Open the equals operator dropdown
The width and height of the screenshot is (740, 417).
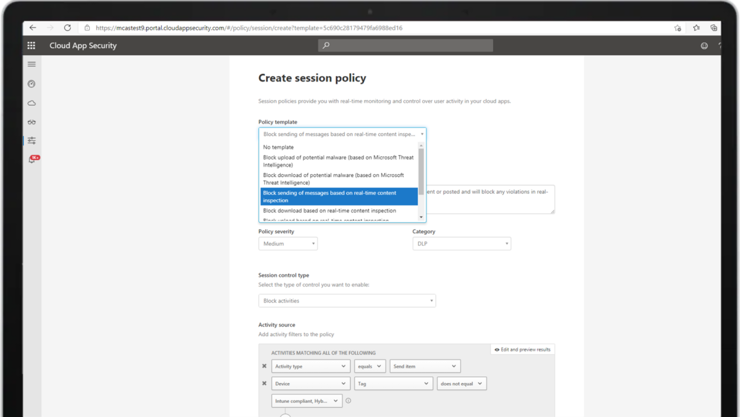[x=370, y=366]
